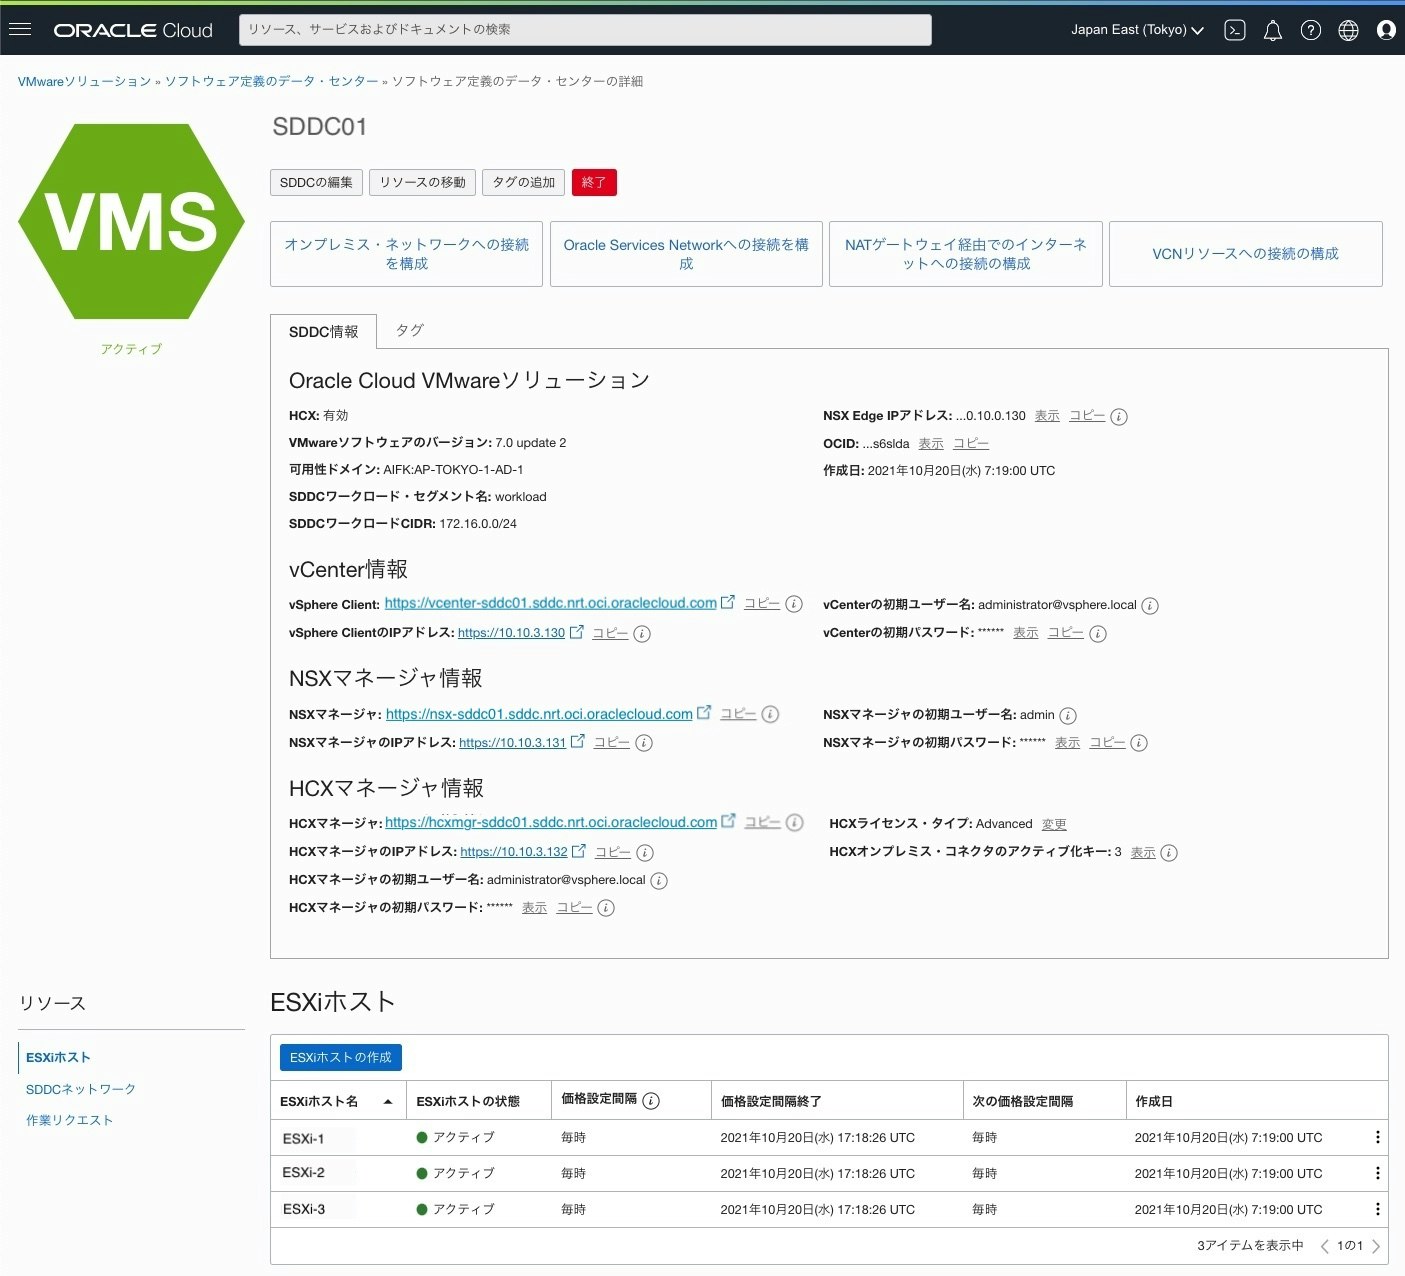Click the Oracle Cloud logo
The image size is (1405, 1276).
133,30
